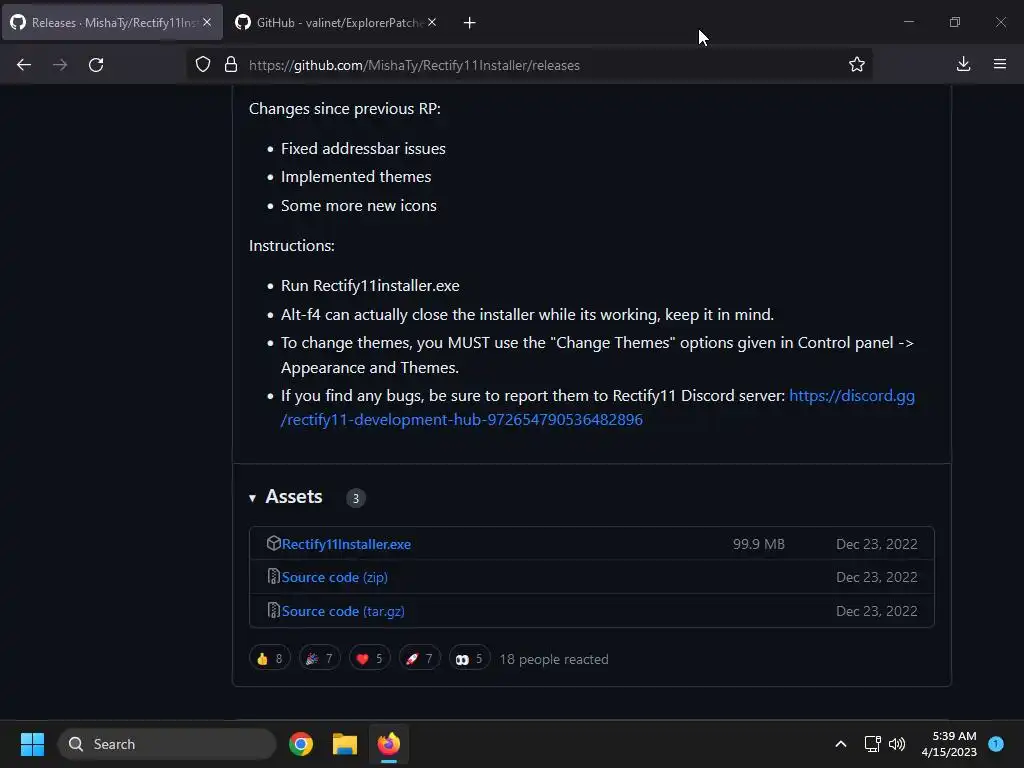Click the zip file icon beside Source code (zip)
Screen dimensions: 1024x768
click(x=274, y=577)
